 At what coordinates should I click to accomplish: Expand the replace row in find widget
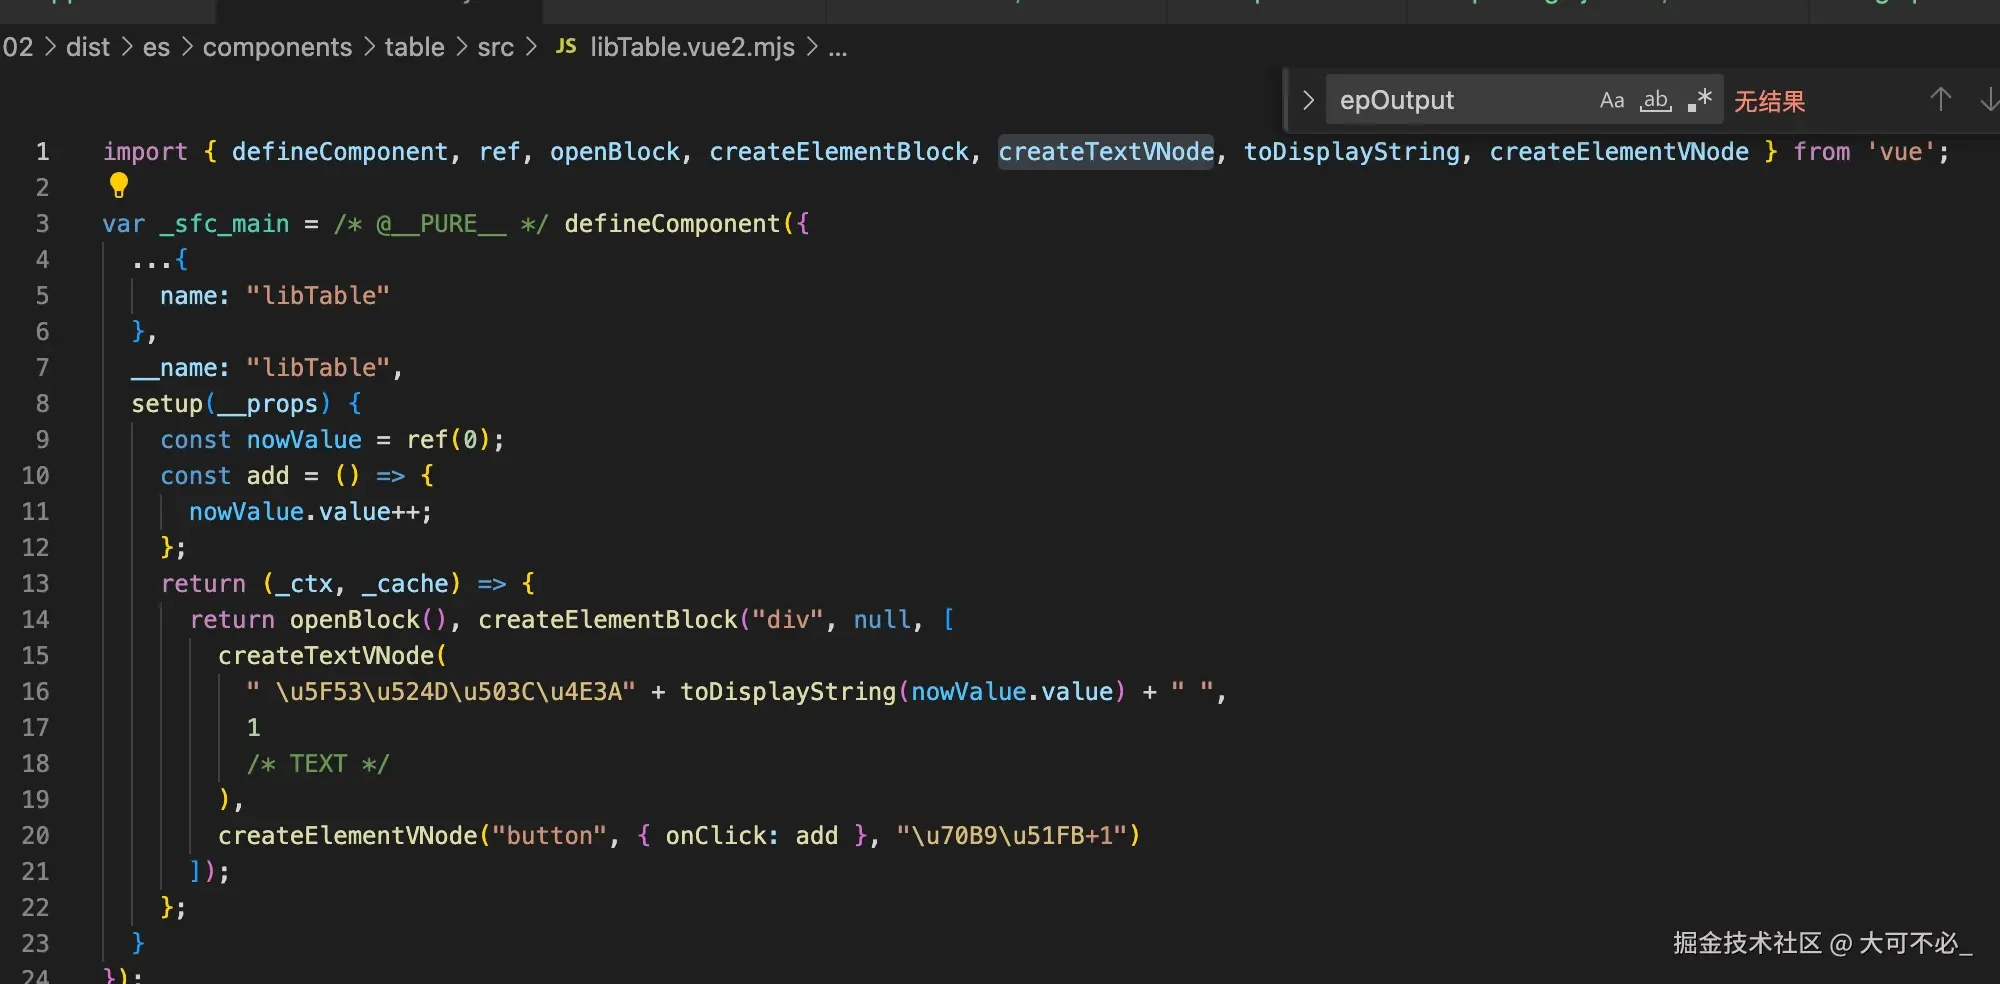click(1307, 100)
